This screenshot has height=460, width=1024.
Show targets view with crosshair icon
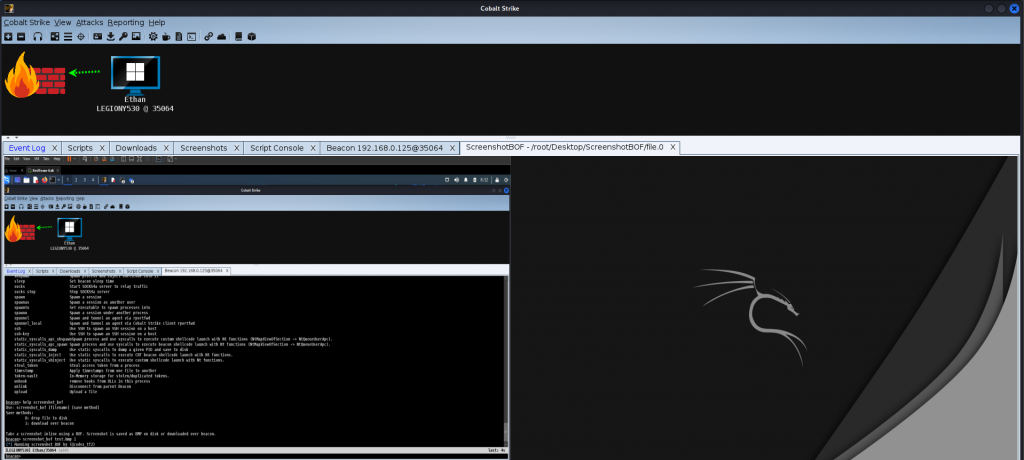pos(81,37)
